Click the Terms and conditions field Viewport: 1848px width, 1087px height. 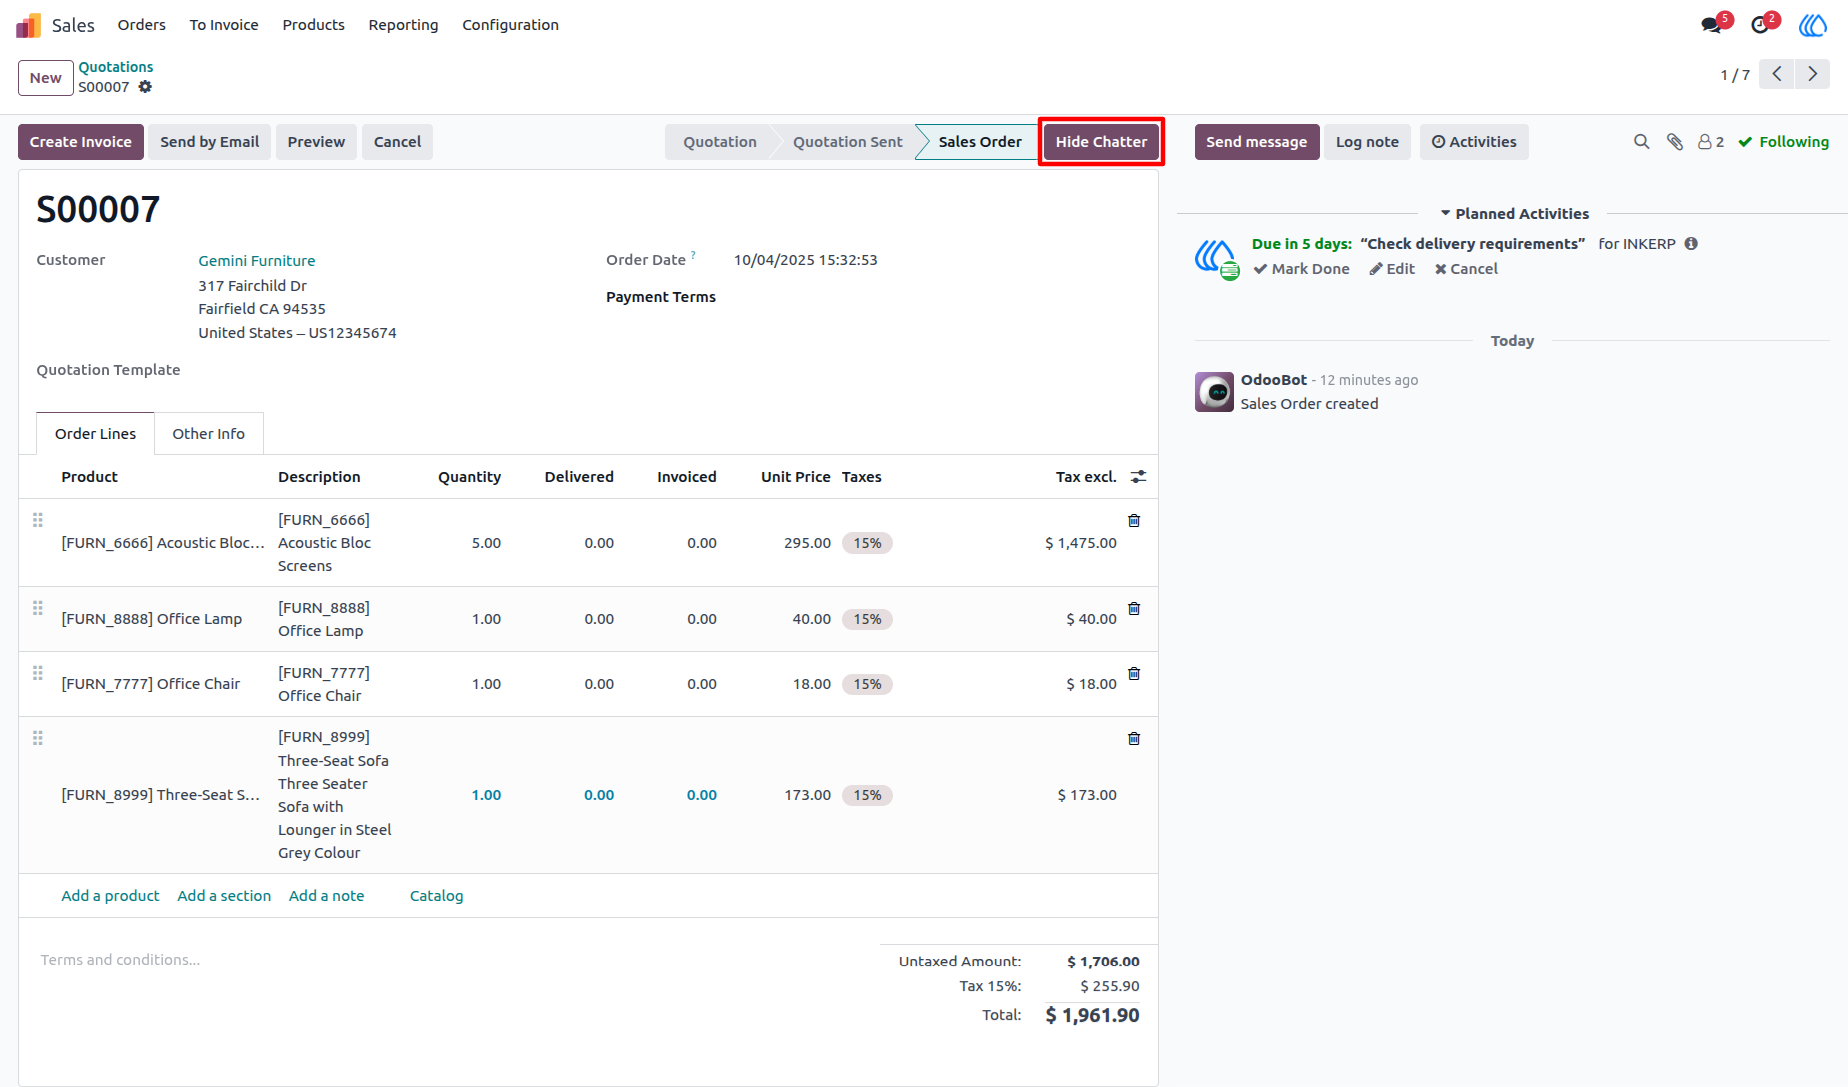coord(120,960)
